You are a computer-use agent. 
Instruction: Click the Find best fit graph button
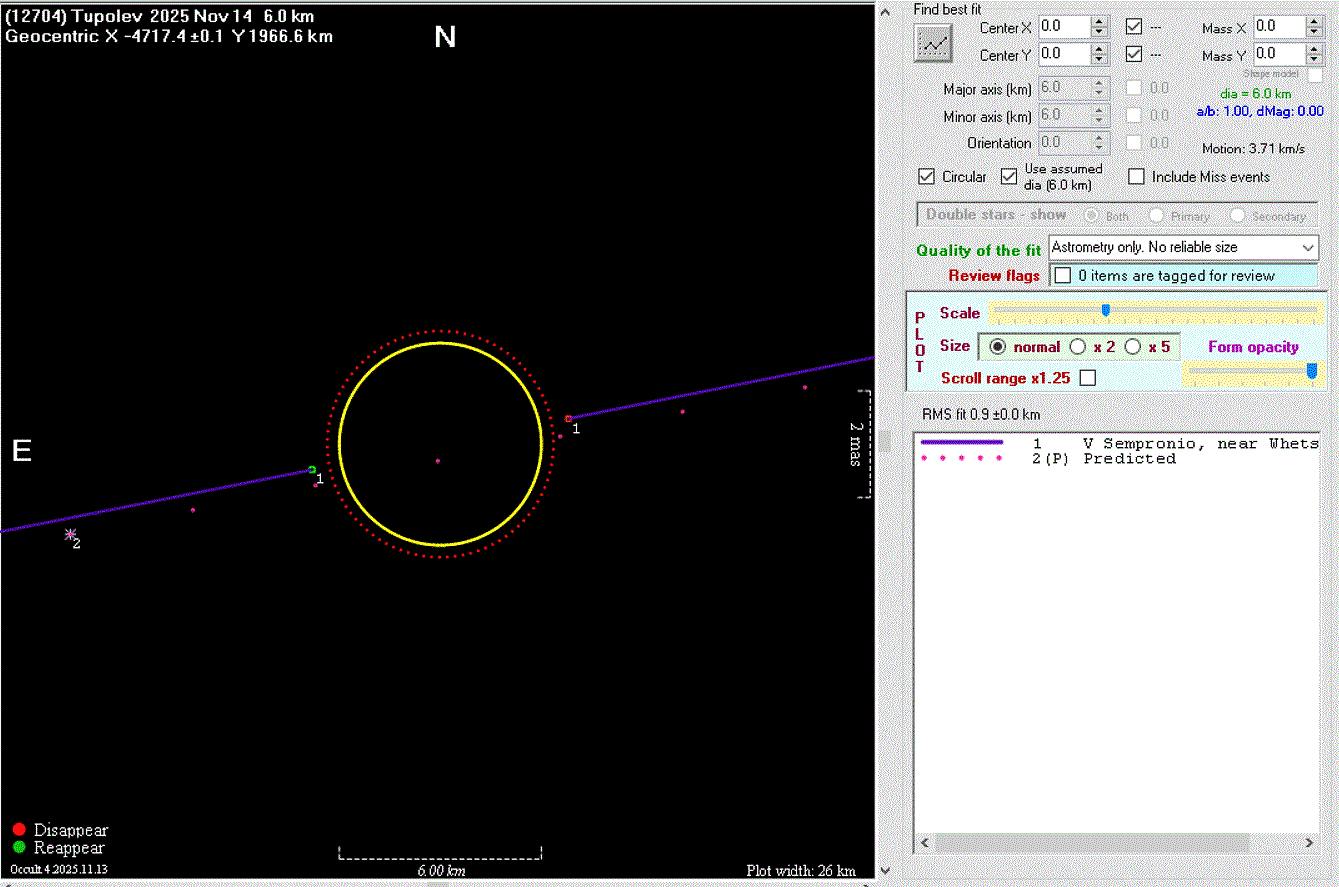[934, 43]
